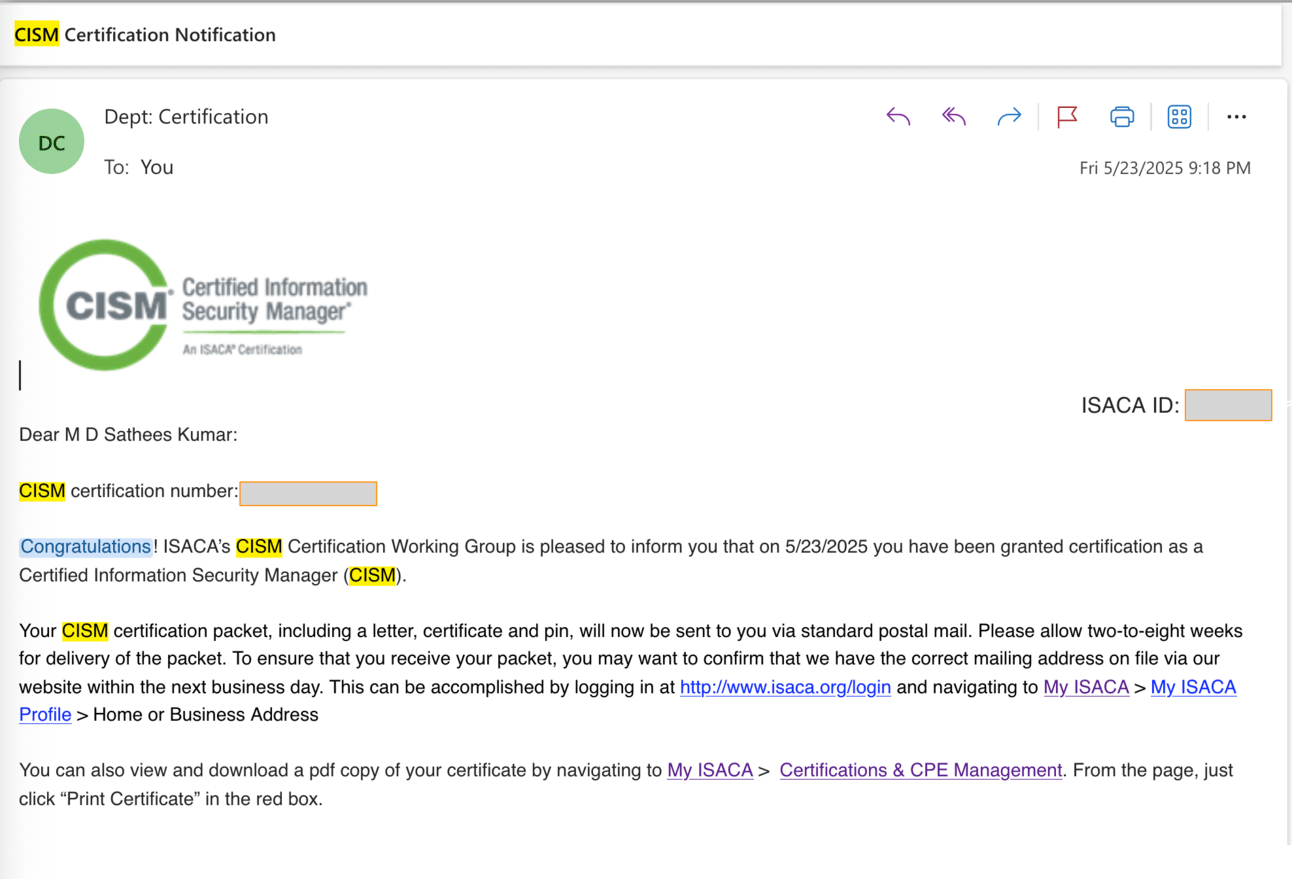Click the text Home or Business Address
This screenshot has height=879, width=1292.
(206, 715)
